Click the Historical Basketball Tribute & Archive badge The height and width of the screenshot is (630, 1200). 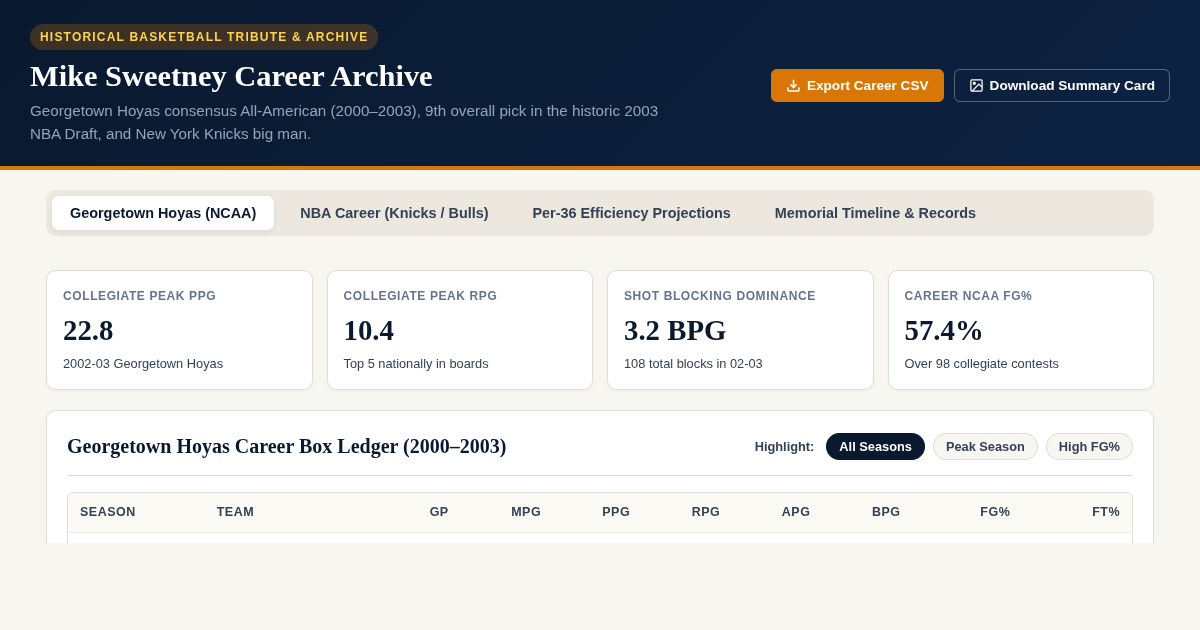[x=204, y=37]
